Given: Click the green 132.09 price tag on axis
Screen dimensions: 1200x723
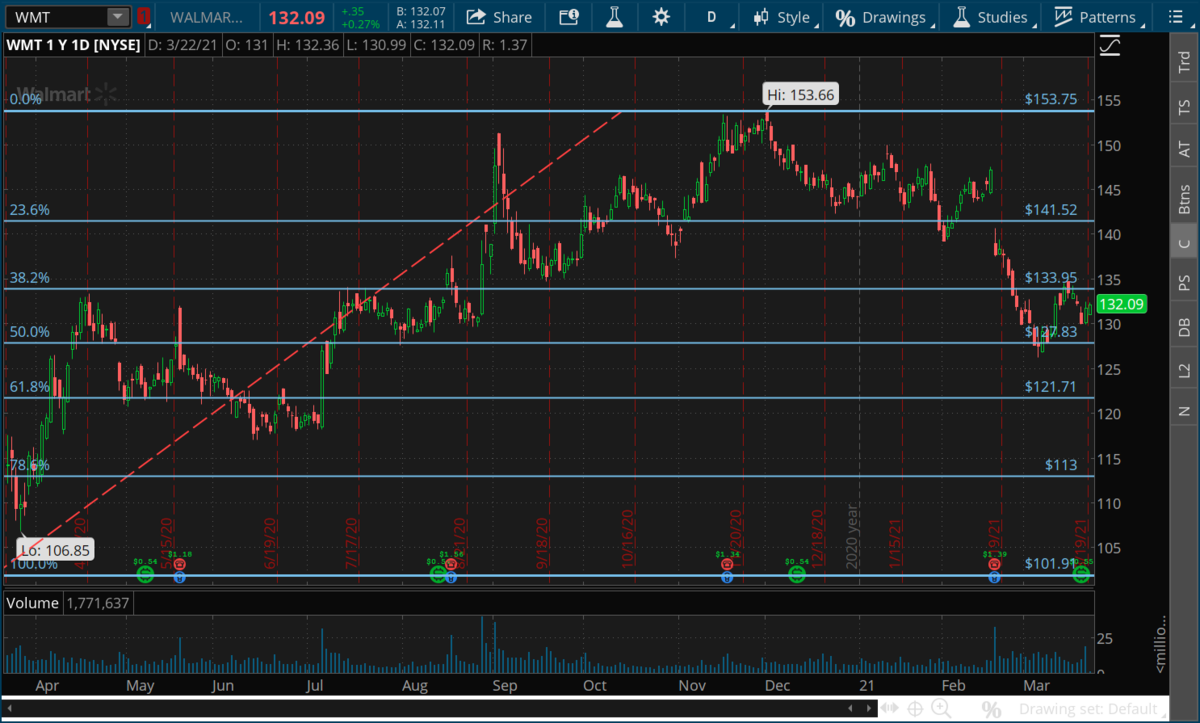Looking at the screenshot, I should [1122, 304].
